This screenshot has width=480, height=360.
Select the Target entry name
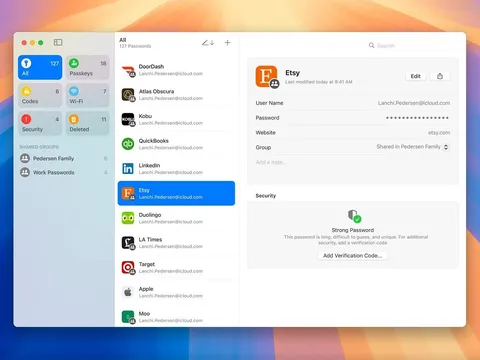(147, 264)
